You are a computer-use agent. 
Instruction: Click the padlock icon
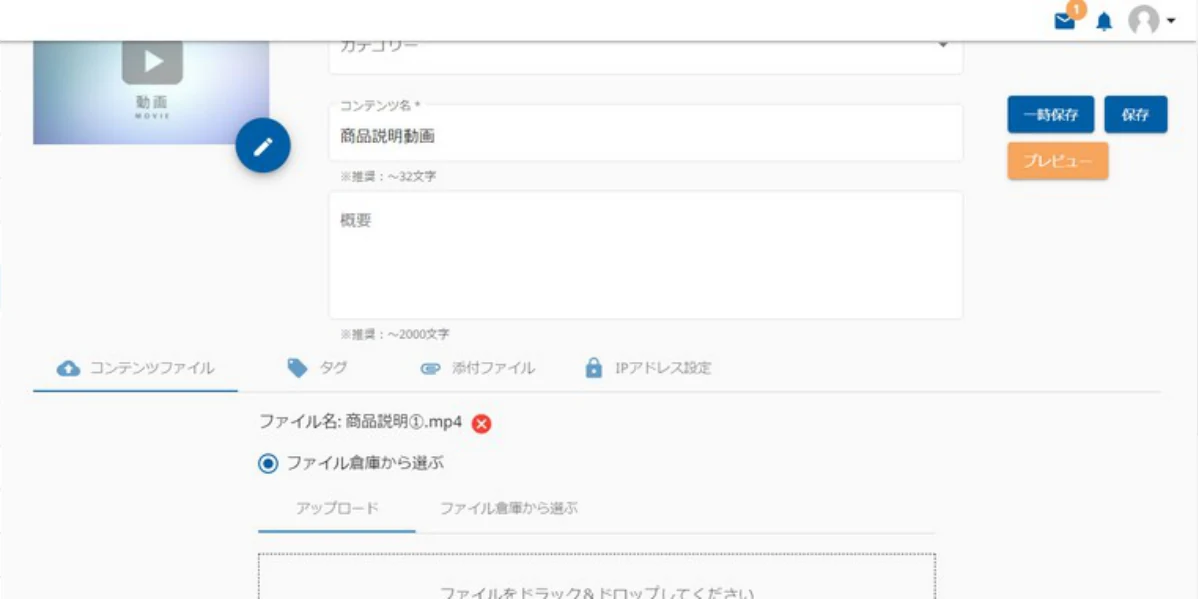[x=594, y=368]
